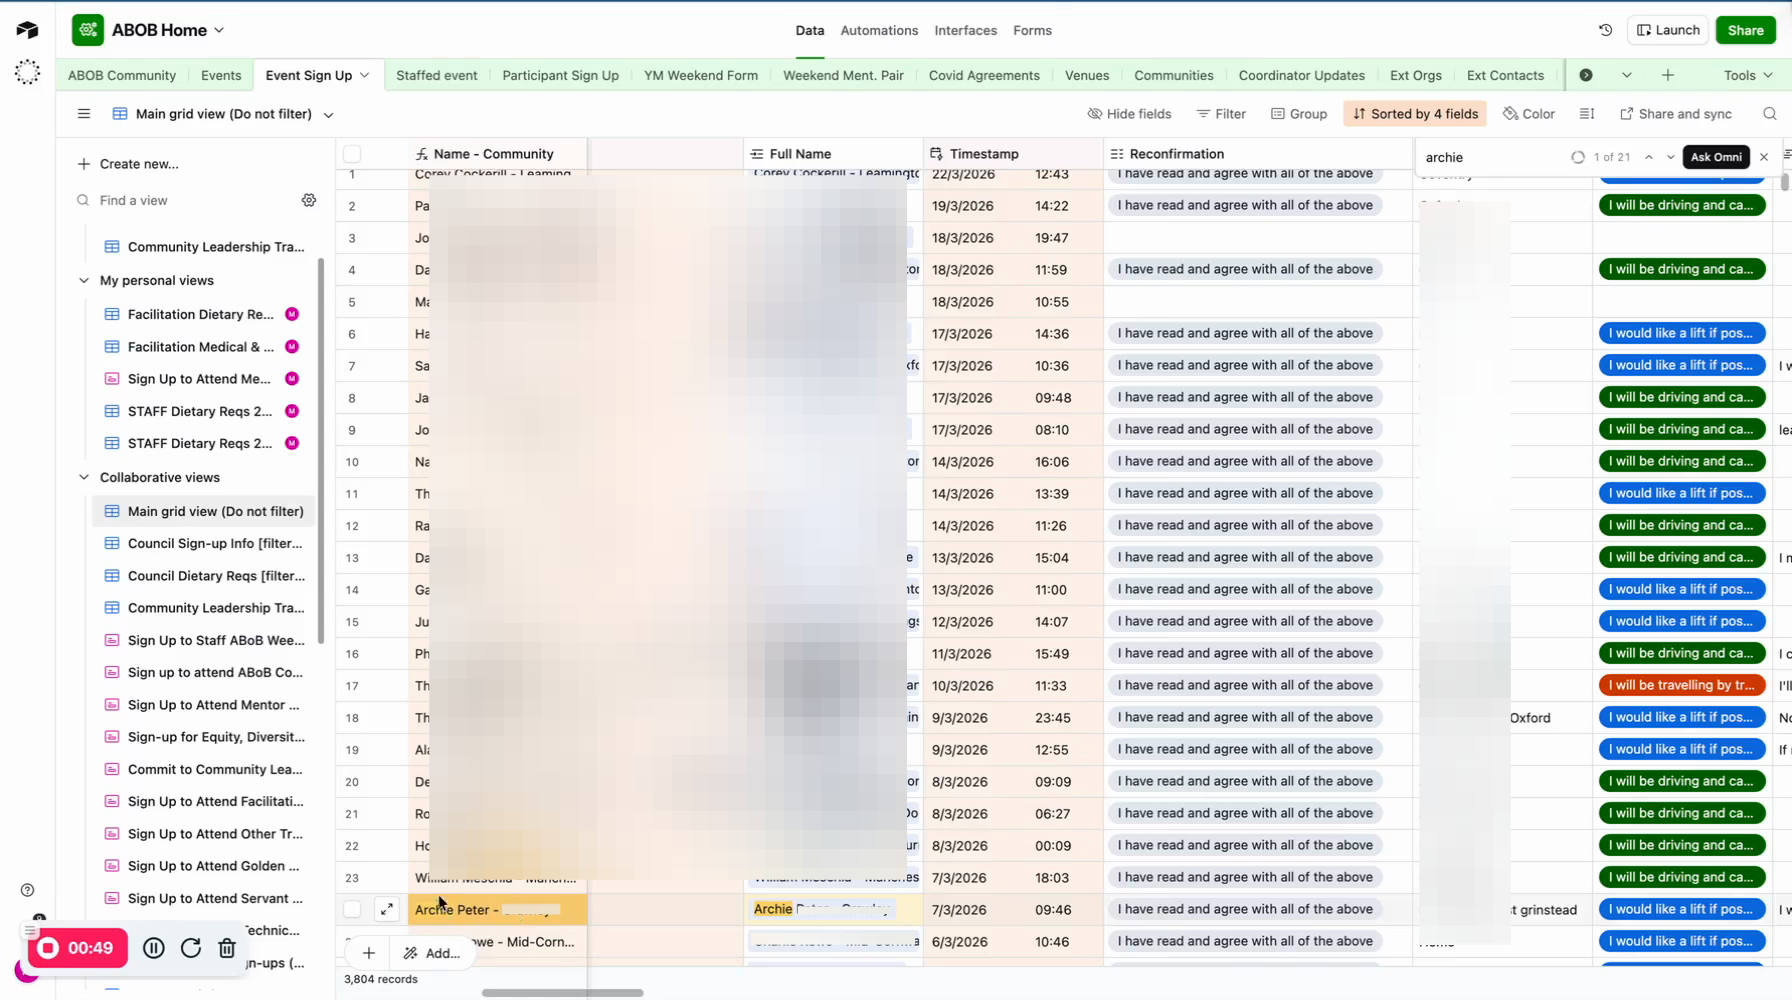Hide fields in the grid view
The height and width of the screenshot is (1000, 1792).
[x=1129, y=114]
